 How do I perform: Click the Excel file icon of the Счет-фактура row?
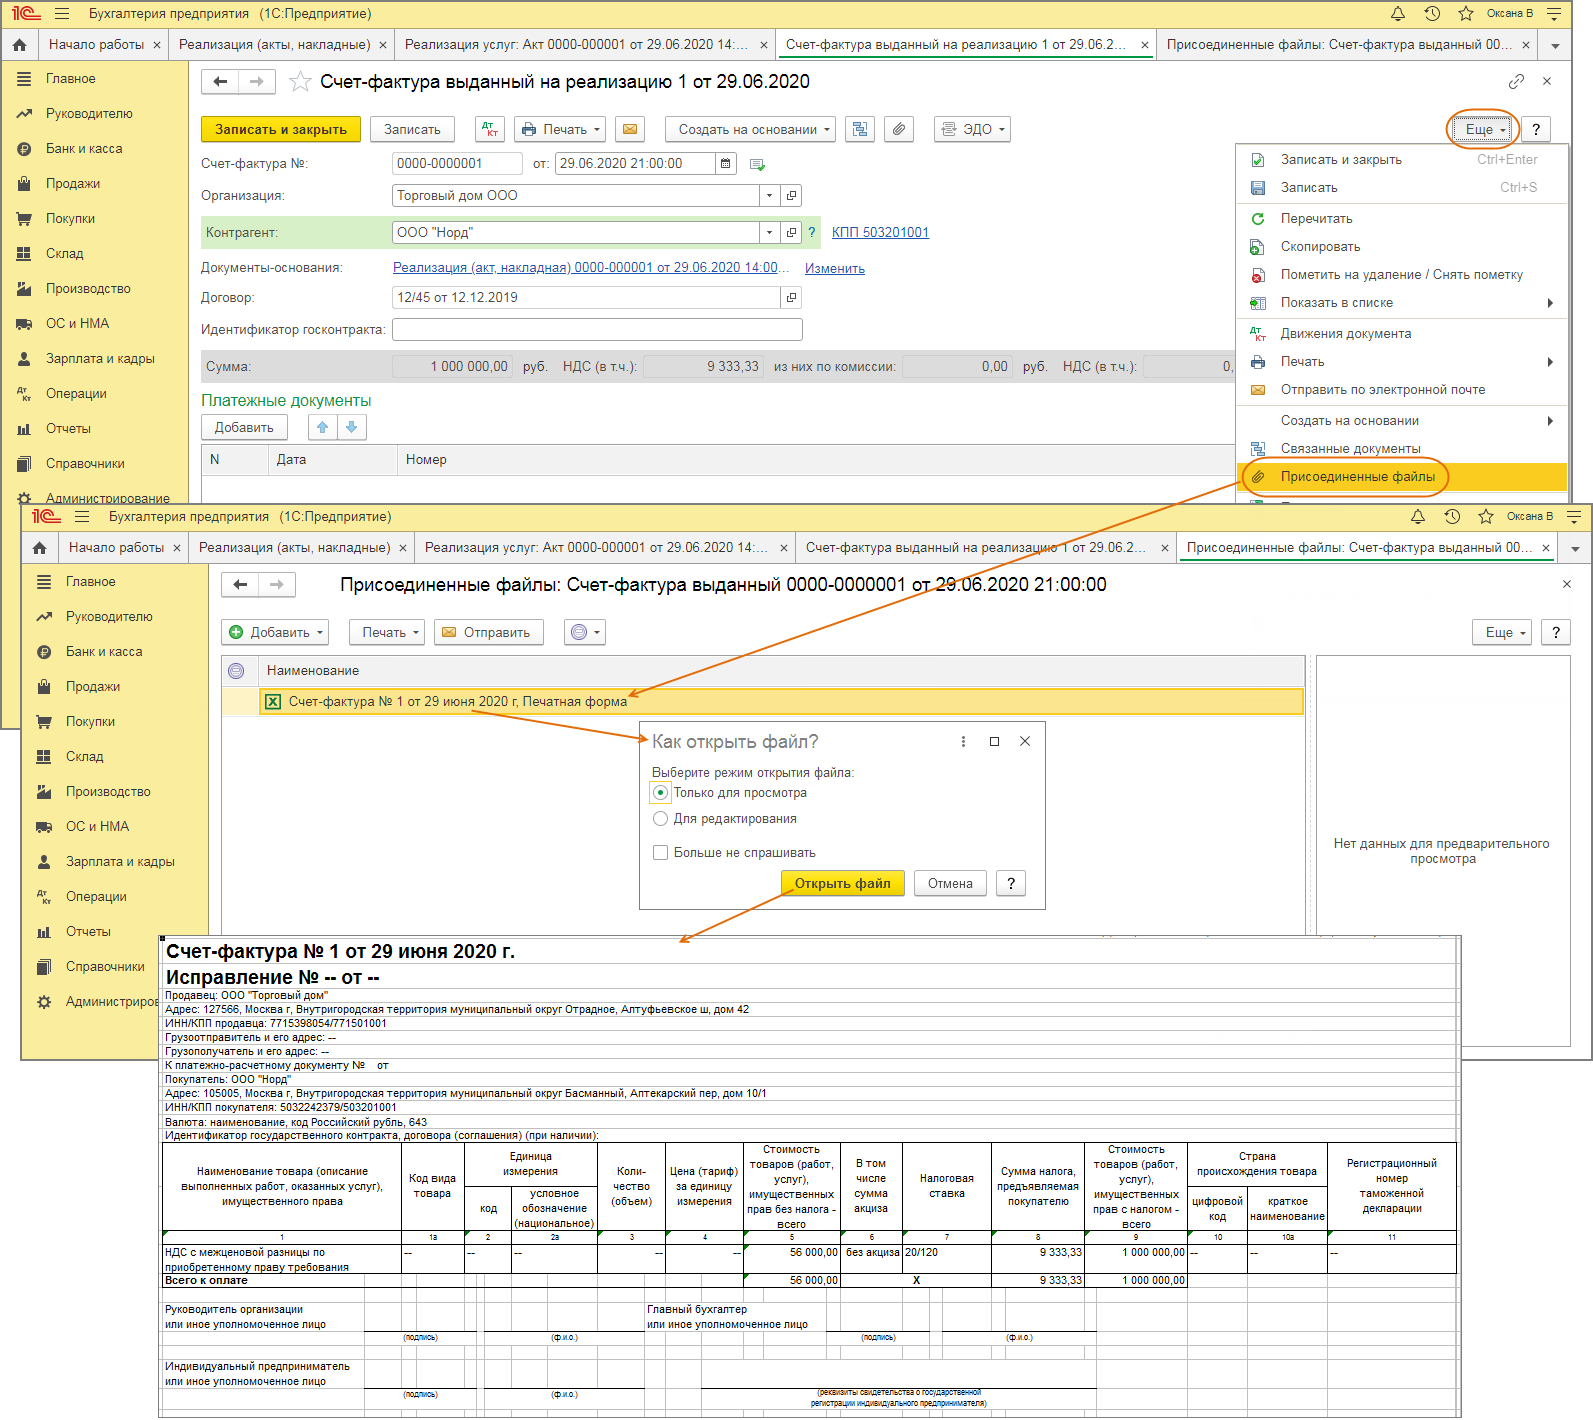click(x=273, y=702)
